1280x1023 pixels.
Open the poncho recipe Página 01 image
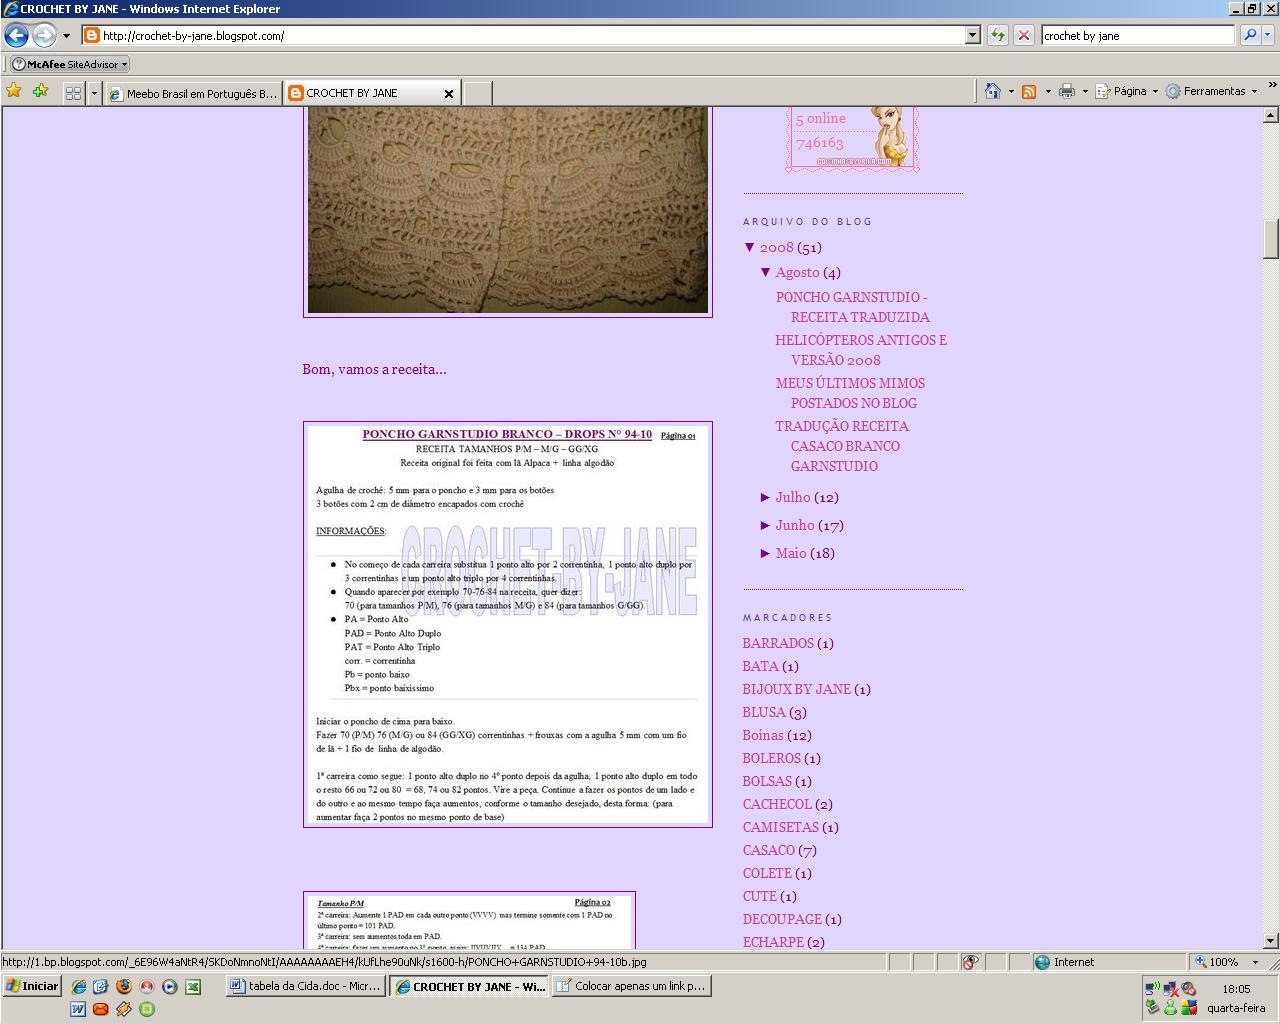point(508,625)
